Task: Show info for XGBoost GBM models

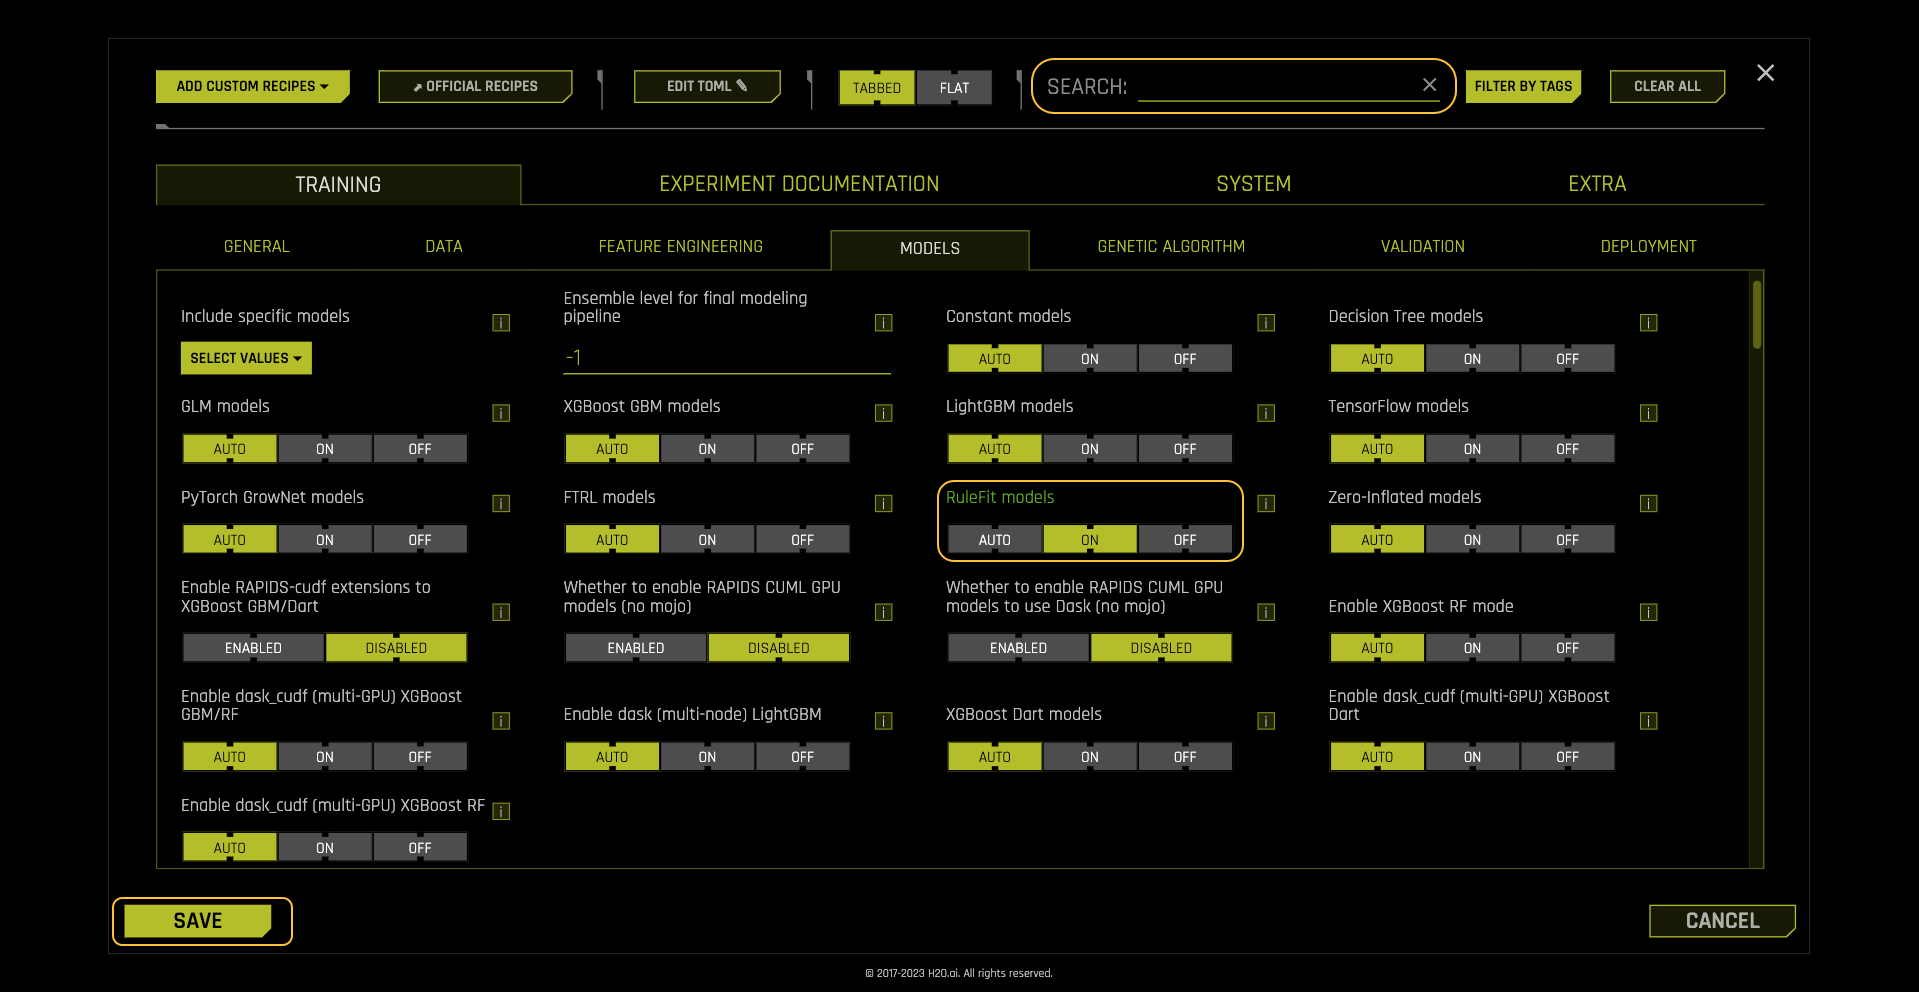Action: (884, 413)
